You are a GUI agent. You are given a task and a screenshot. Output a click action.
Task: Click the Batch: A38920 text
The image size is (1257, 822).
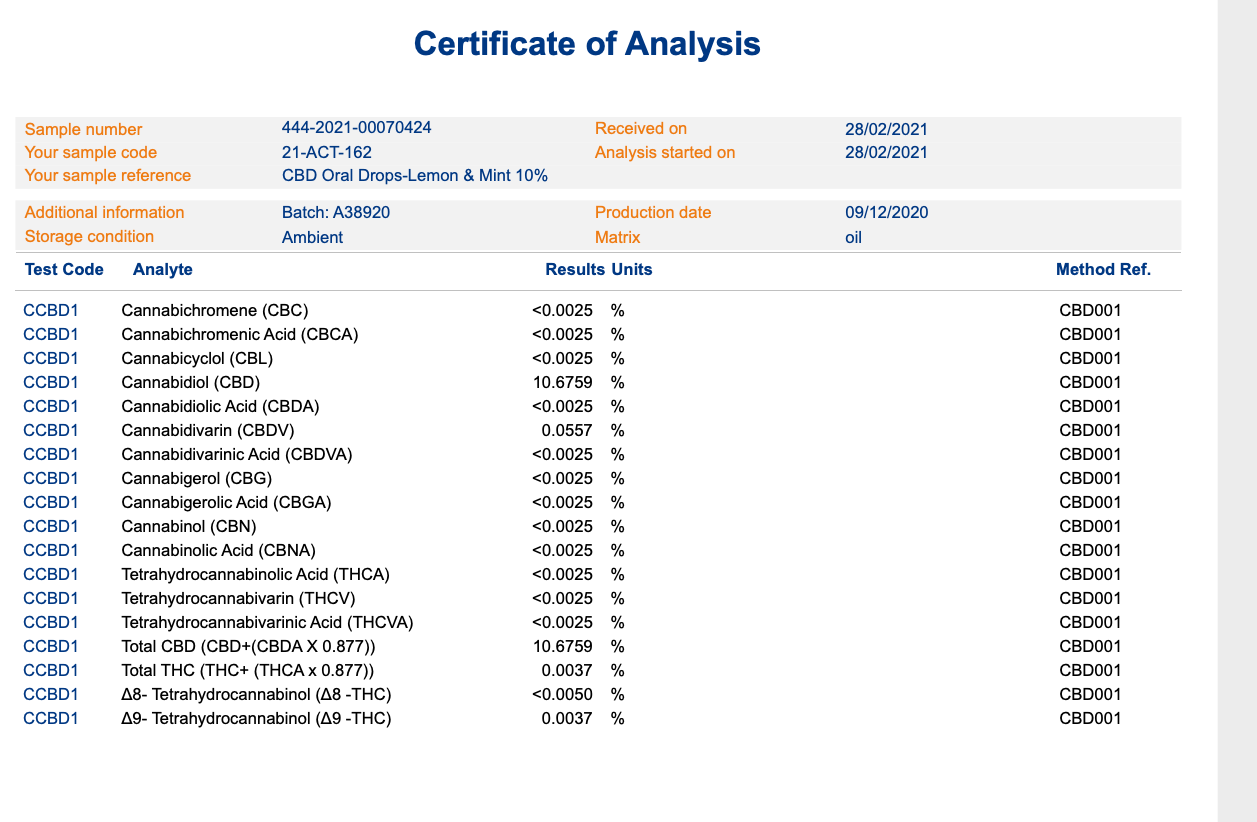(x=335, y=212)
